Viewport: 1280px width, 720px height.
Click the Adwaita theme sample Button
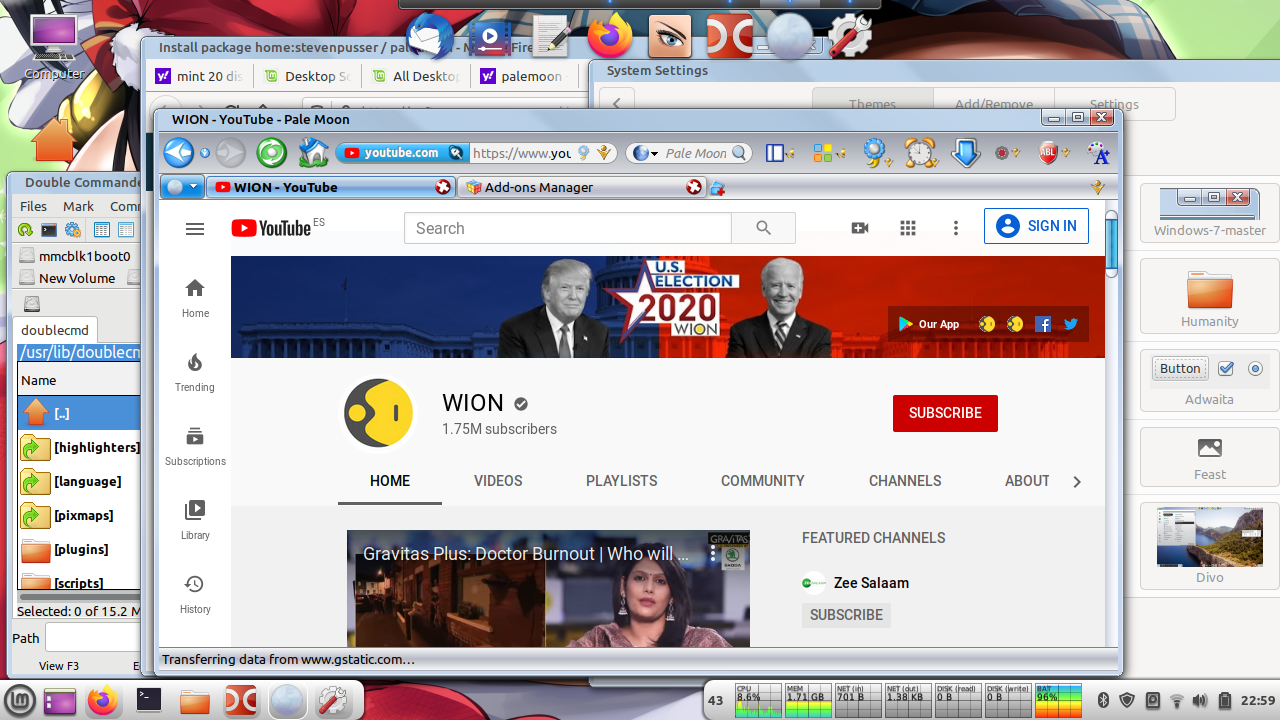click(x=1180, y=368)
